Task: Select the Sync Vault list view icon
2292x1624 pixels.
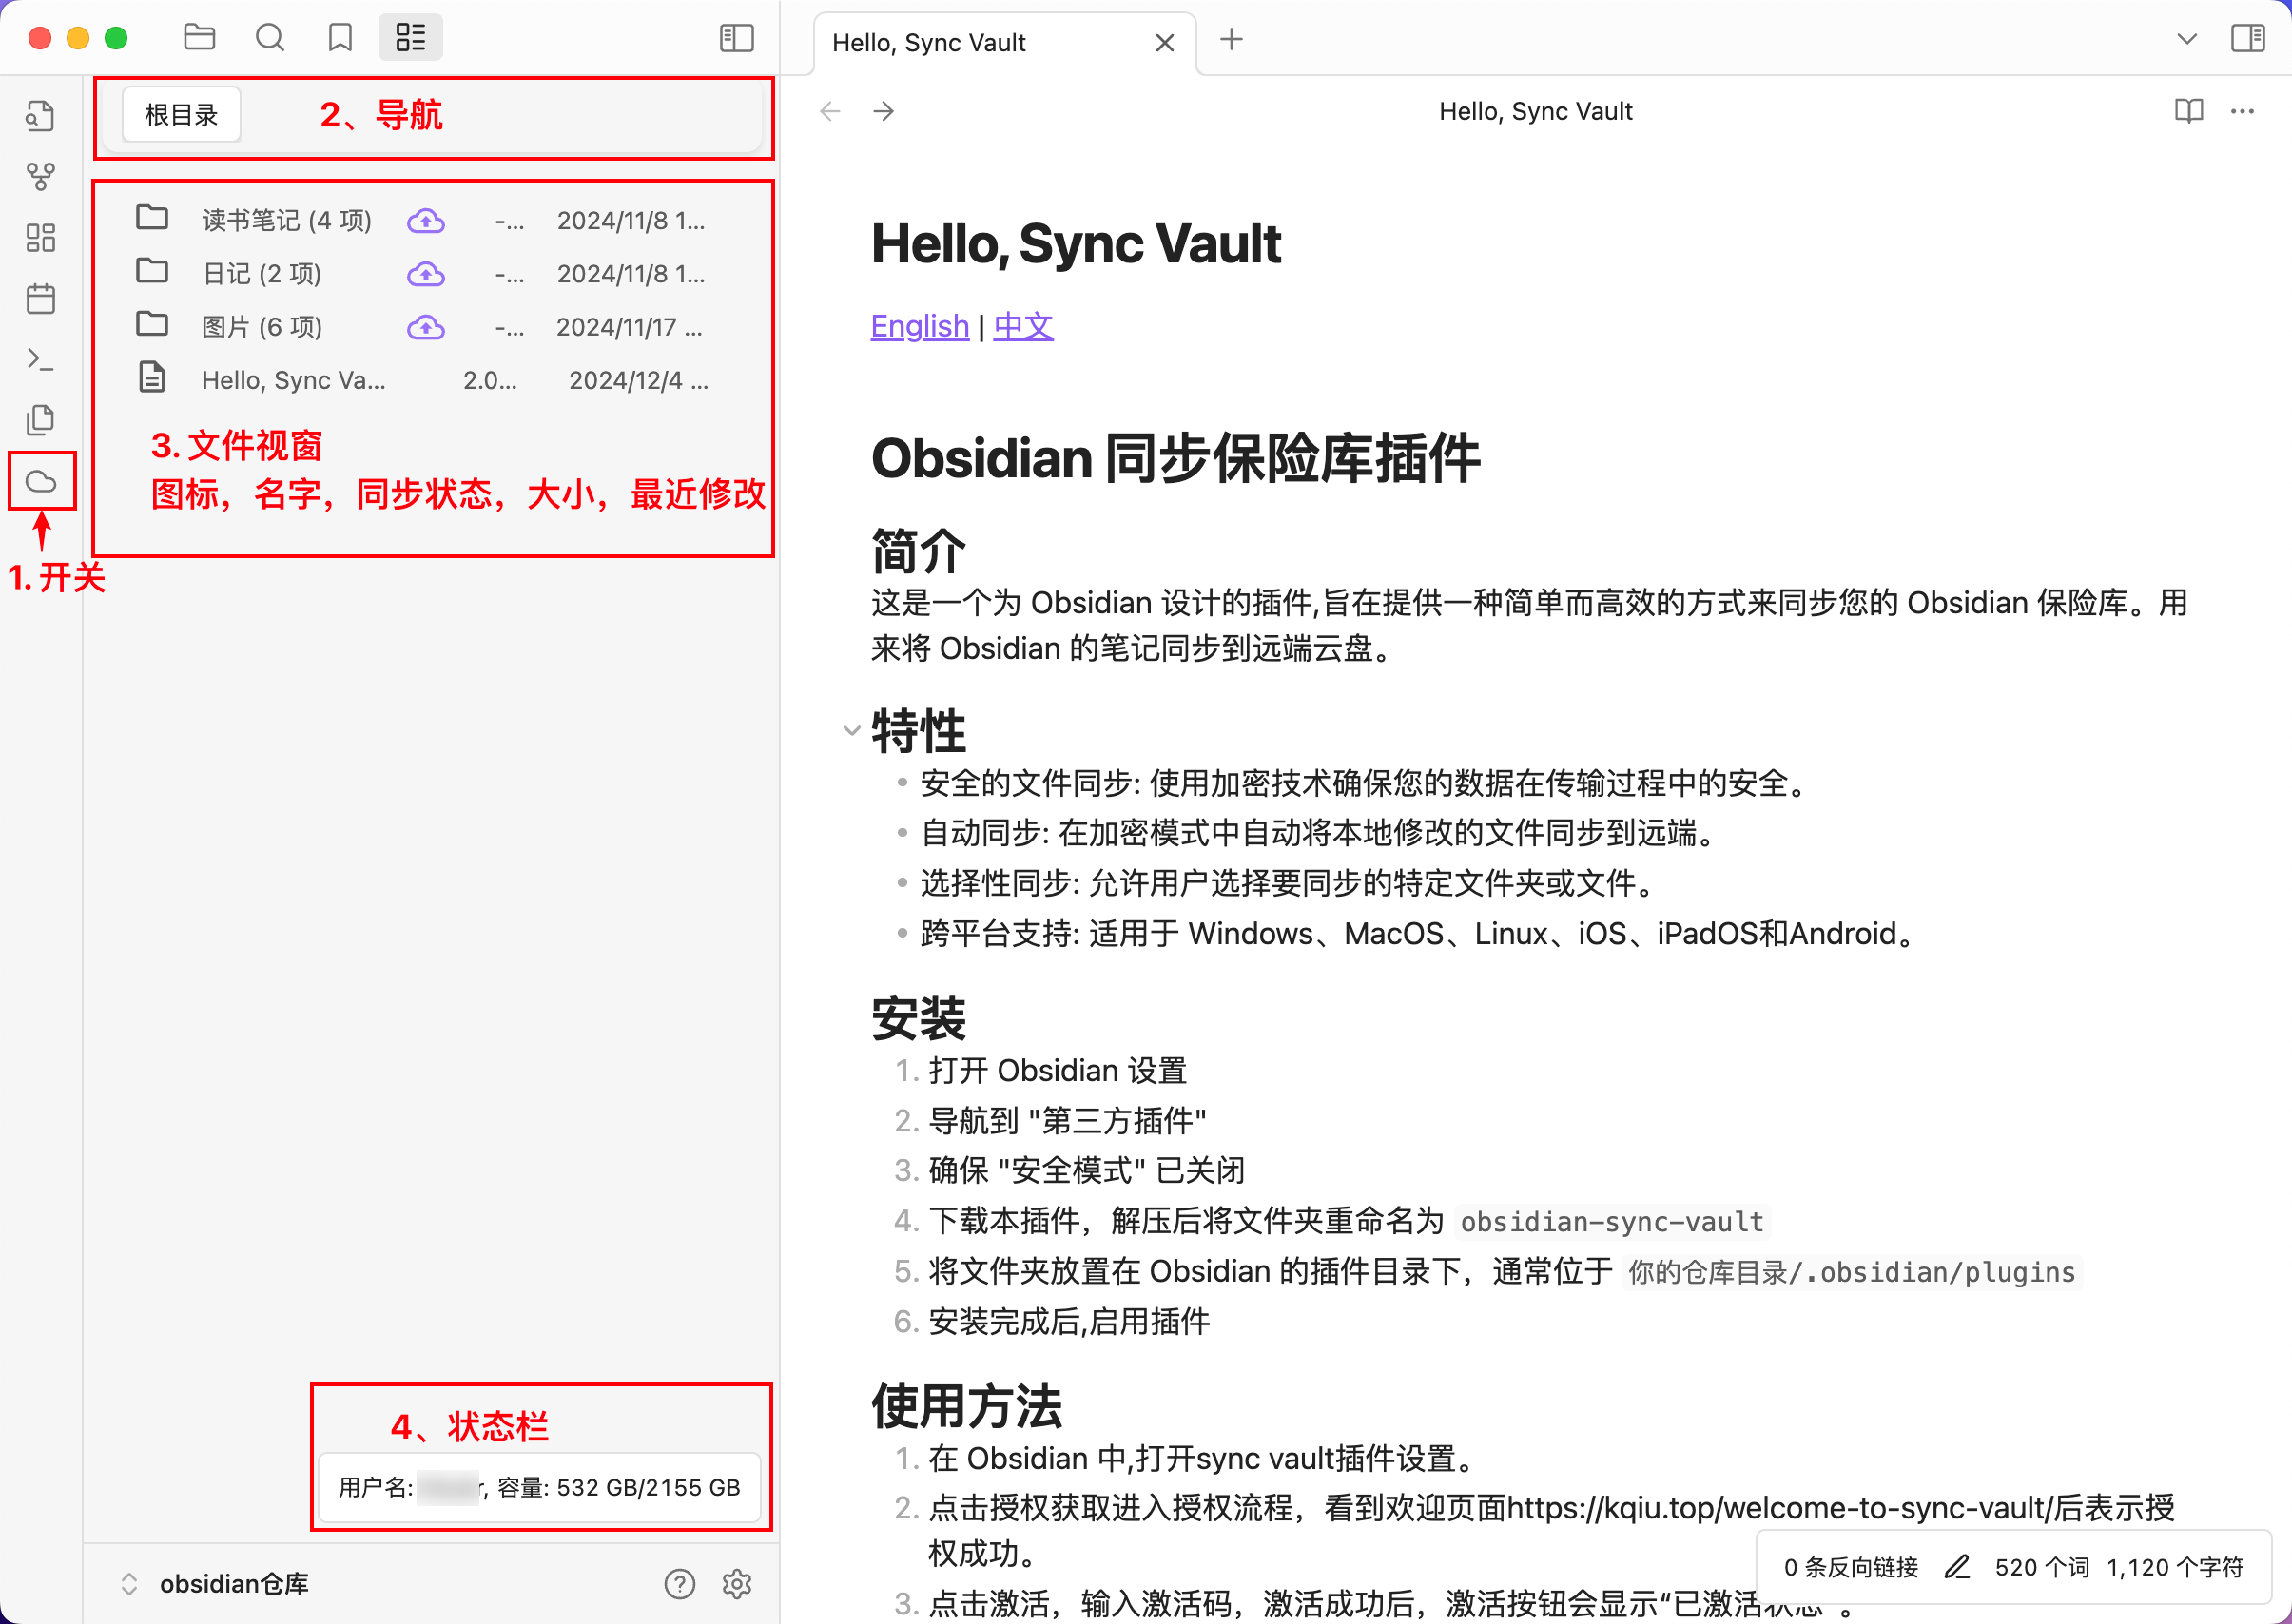Action: (x=410, y=38)
